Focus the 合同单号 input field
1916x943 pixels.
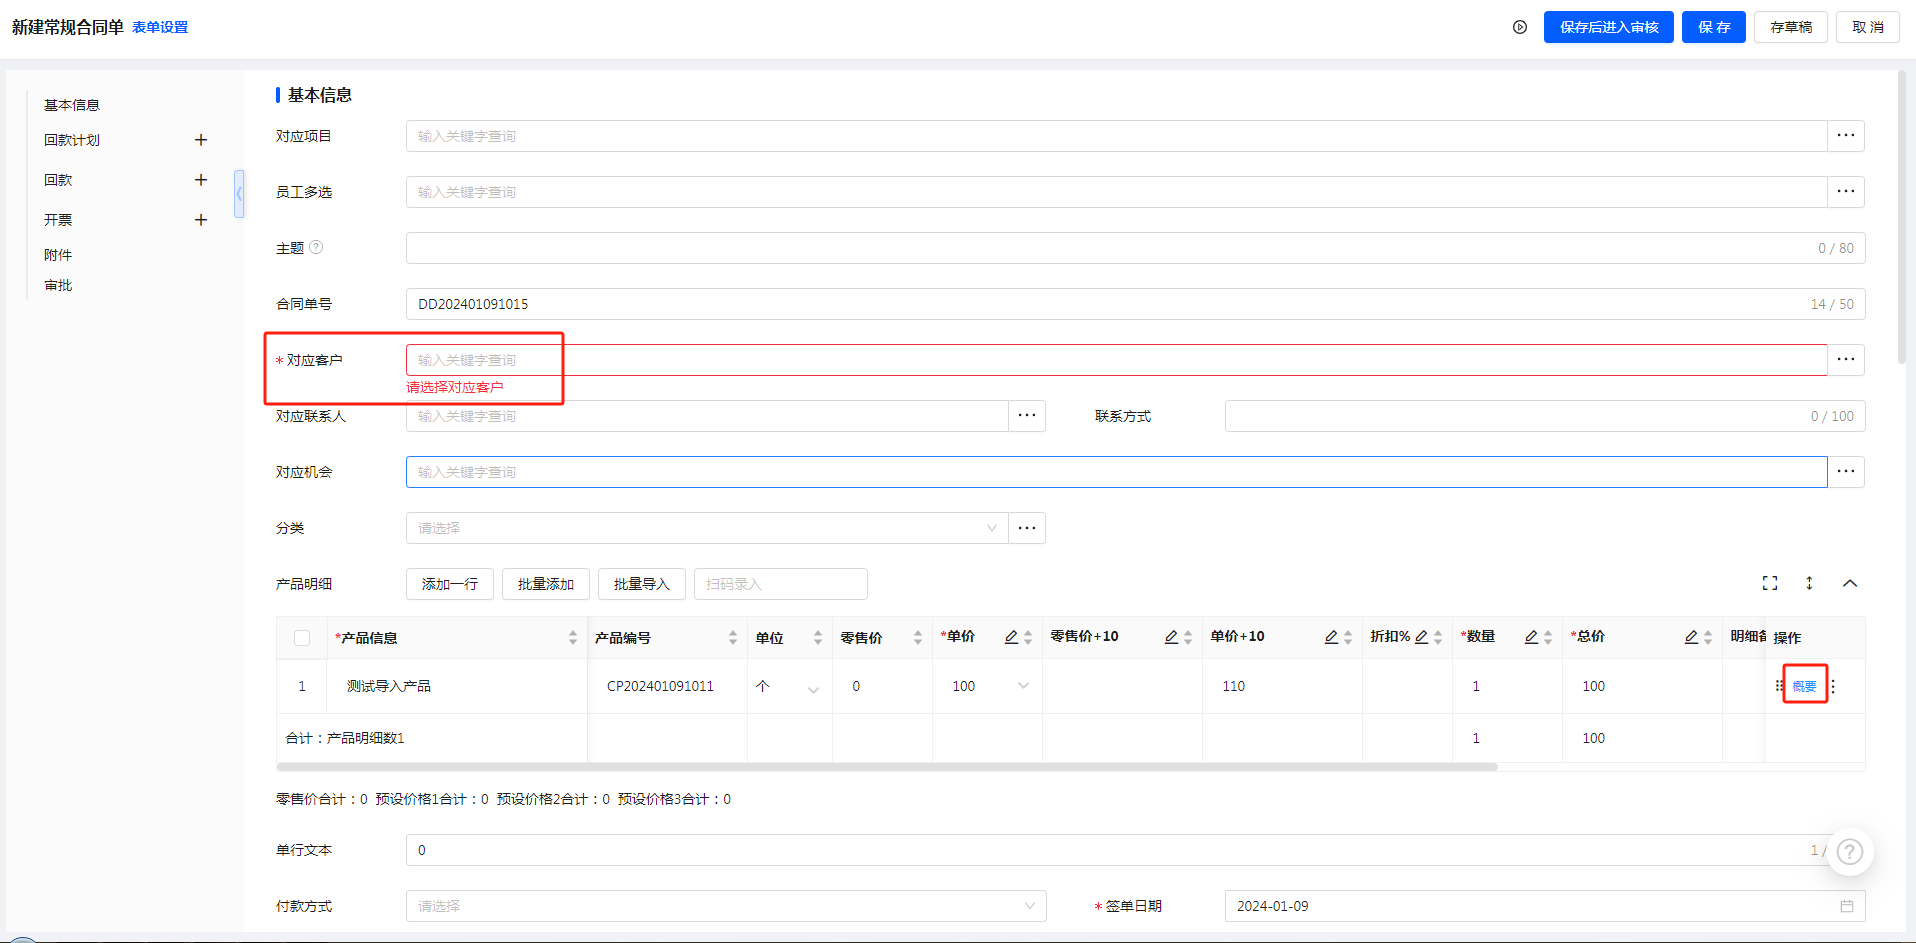1135,304
